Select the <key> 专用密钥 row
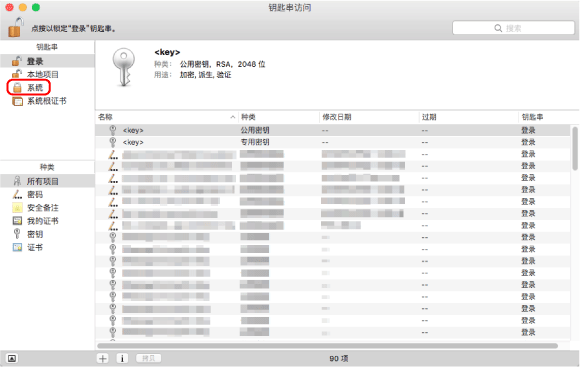 [333, 142]
